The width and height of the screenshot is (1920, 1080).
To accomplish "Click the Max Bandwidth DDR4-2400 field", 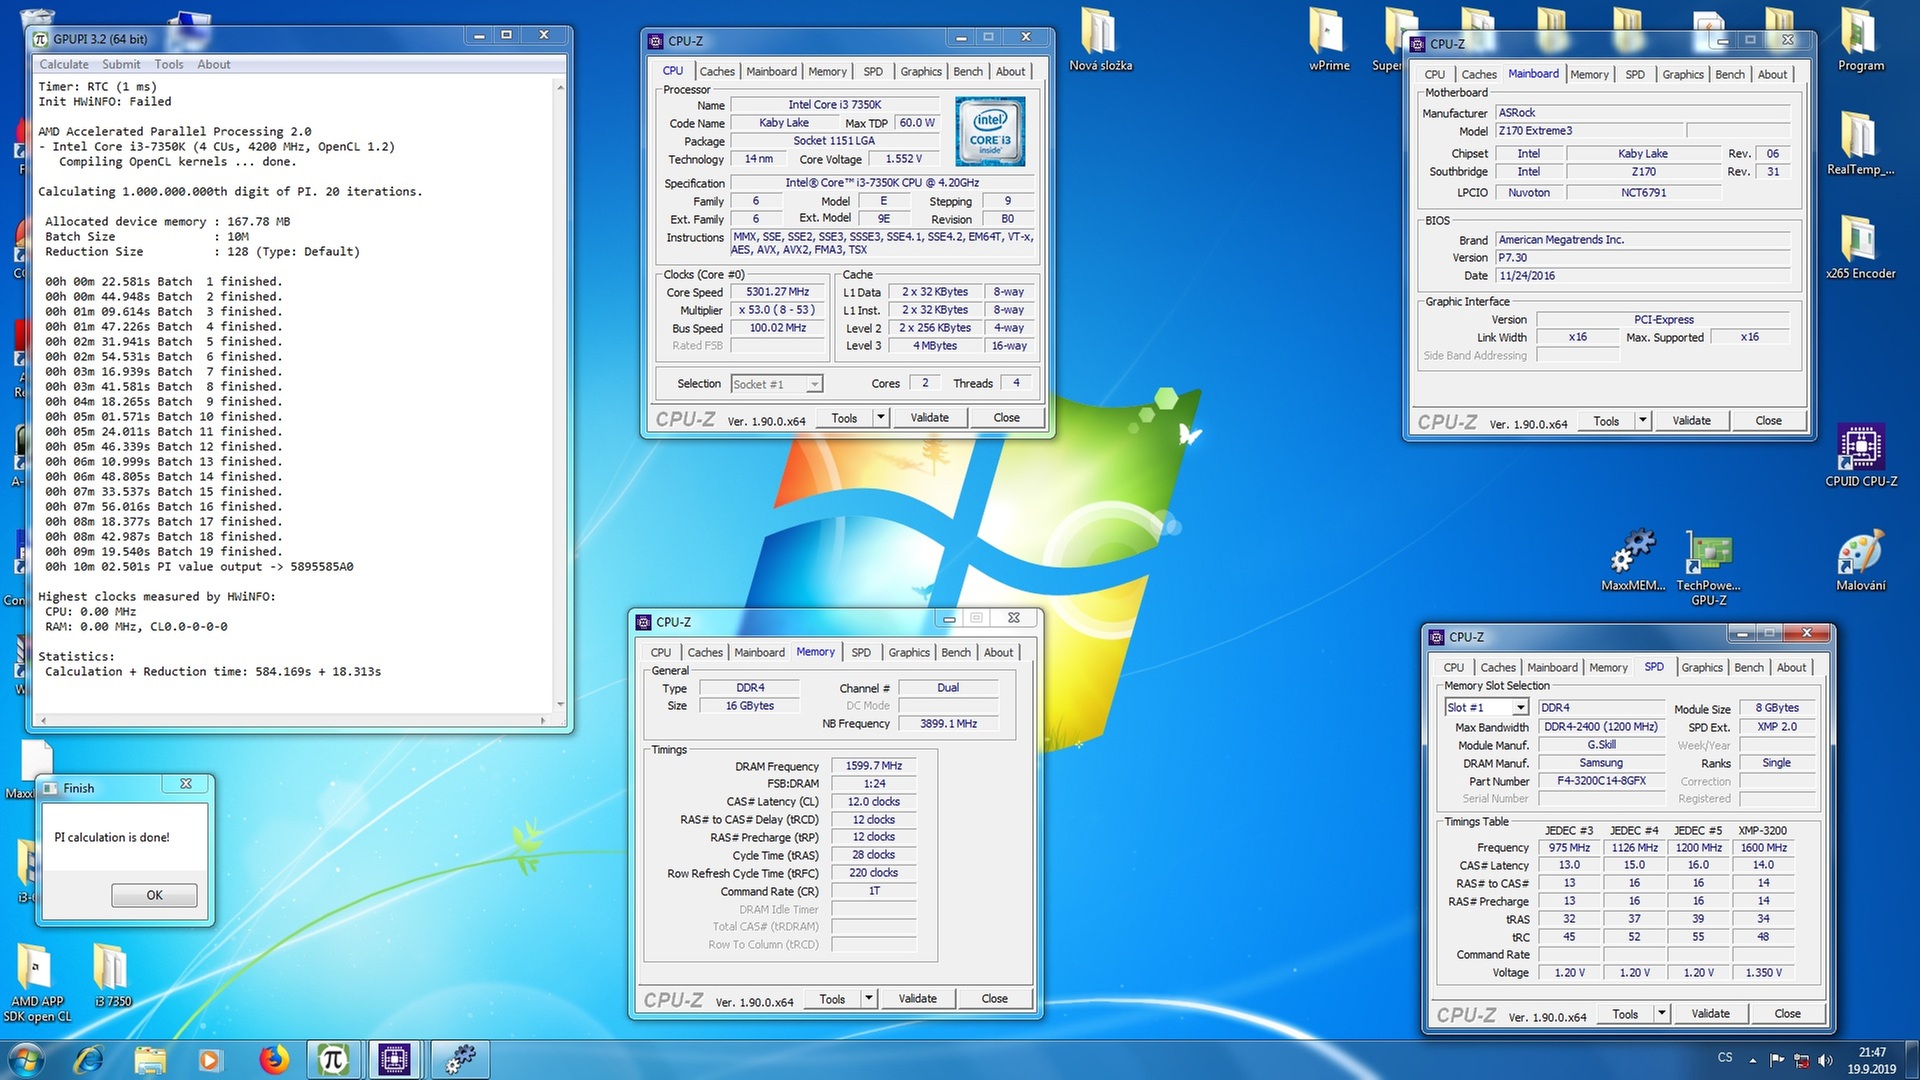I will 1601,727.
